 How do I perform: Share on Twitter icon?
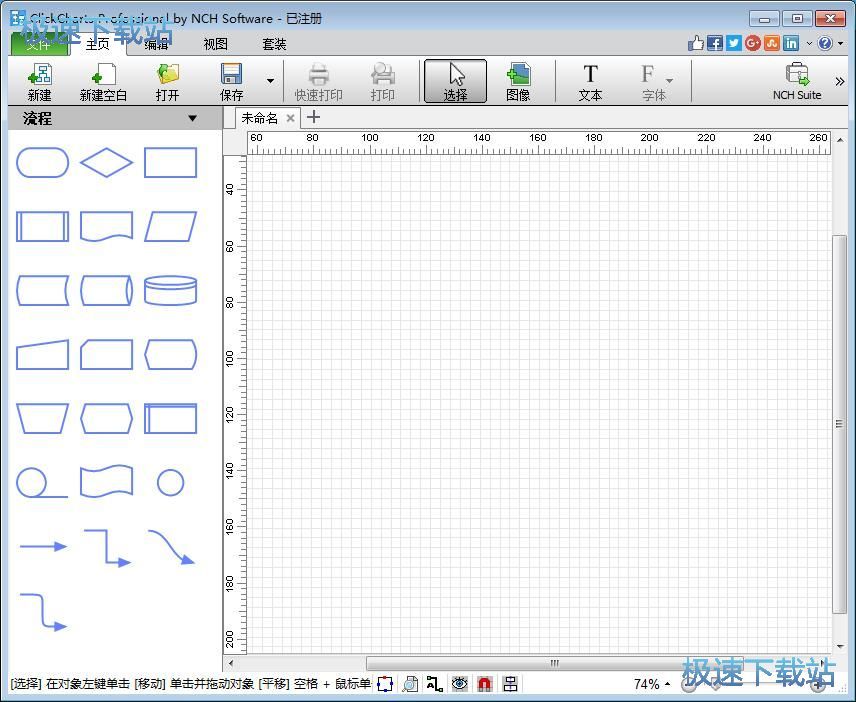tap(734, 43)
